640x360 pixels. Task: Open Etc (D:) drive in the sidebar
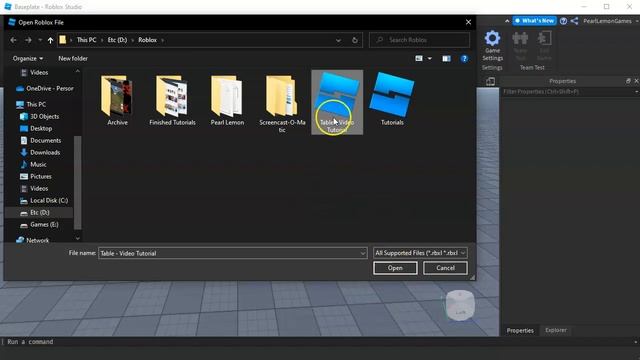click(x=40, y=212)
